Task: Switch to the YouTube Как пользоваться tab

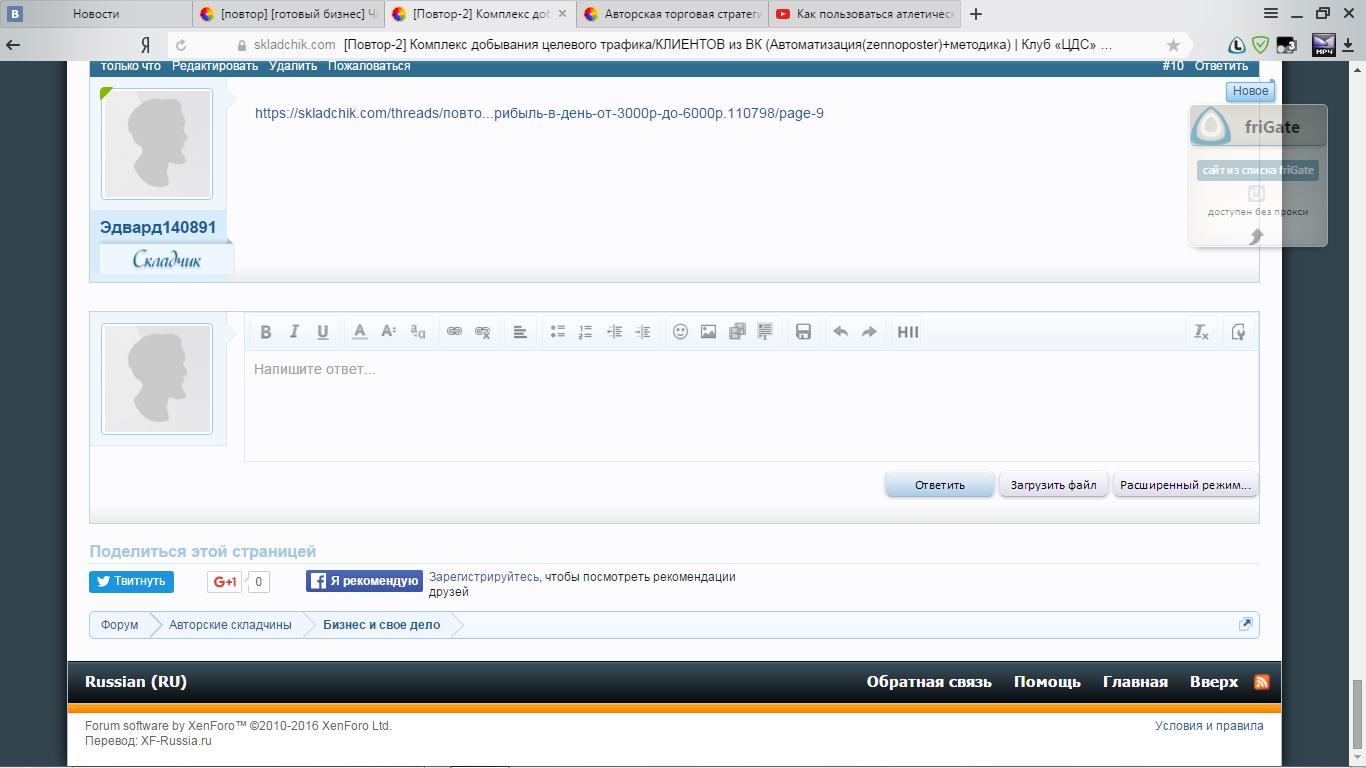Action: coord(865,14)
